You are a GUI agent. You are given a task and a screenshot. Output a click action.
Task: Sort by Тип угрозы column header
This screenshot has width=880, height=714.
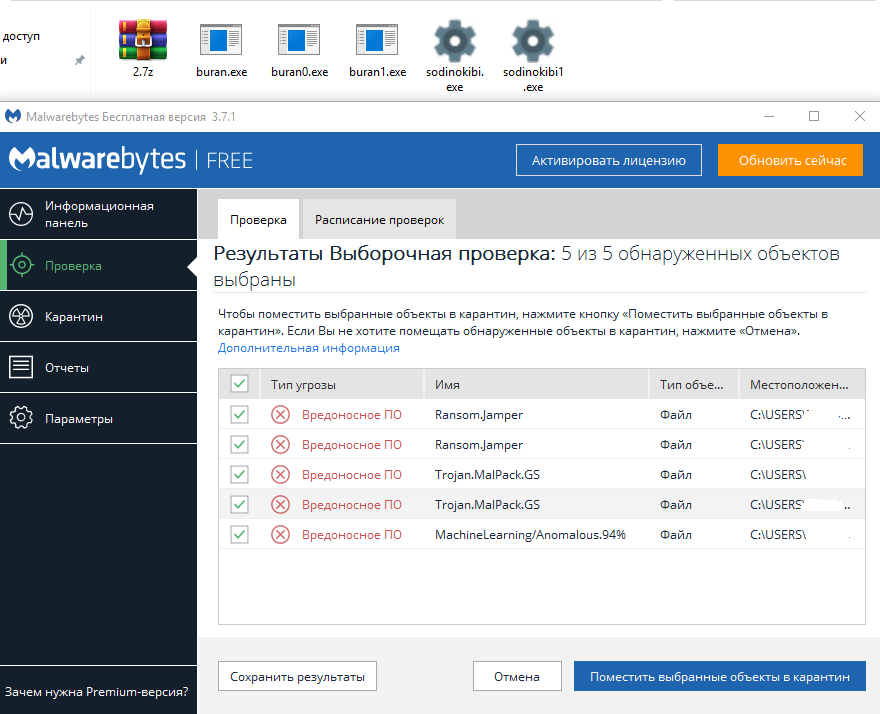click(x=342, y=385)
